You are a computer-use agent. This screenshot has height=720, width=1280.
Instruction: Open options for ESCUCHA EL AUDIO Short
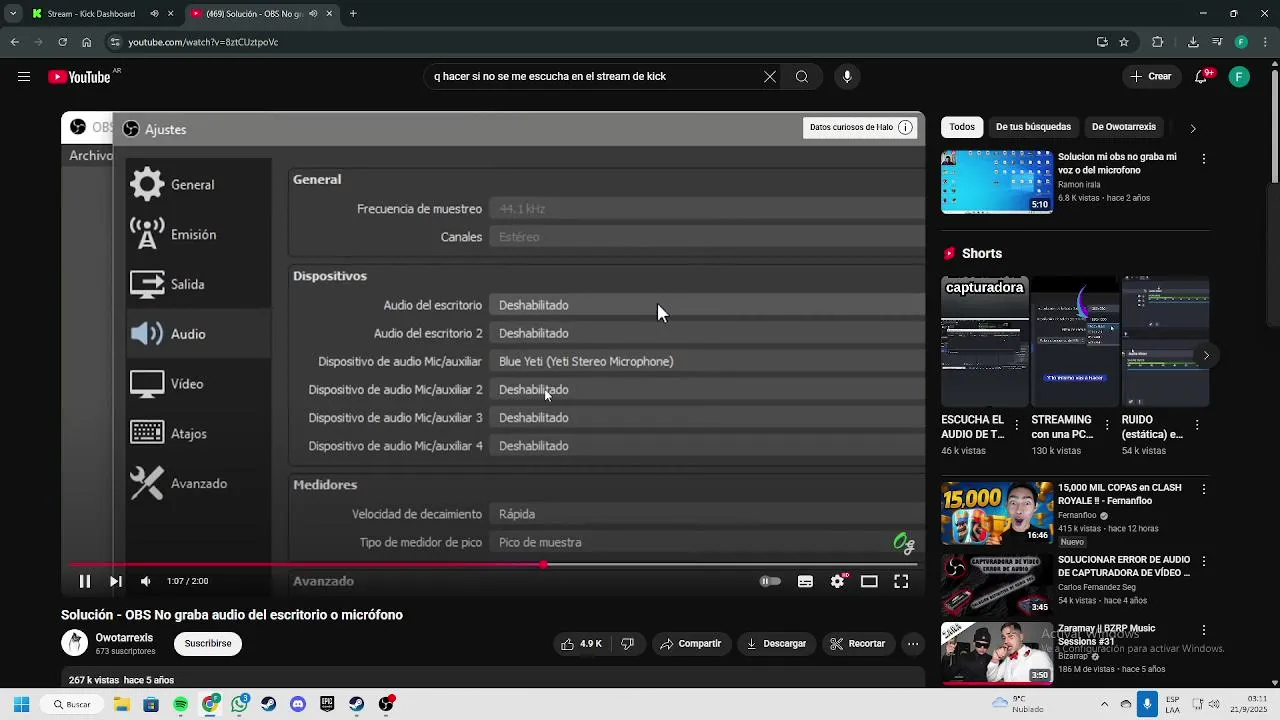[x=1016, y=426]
